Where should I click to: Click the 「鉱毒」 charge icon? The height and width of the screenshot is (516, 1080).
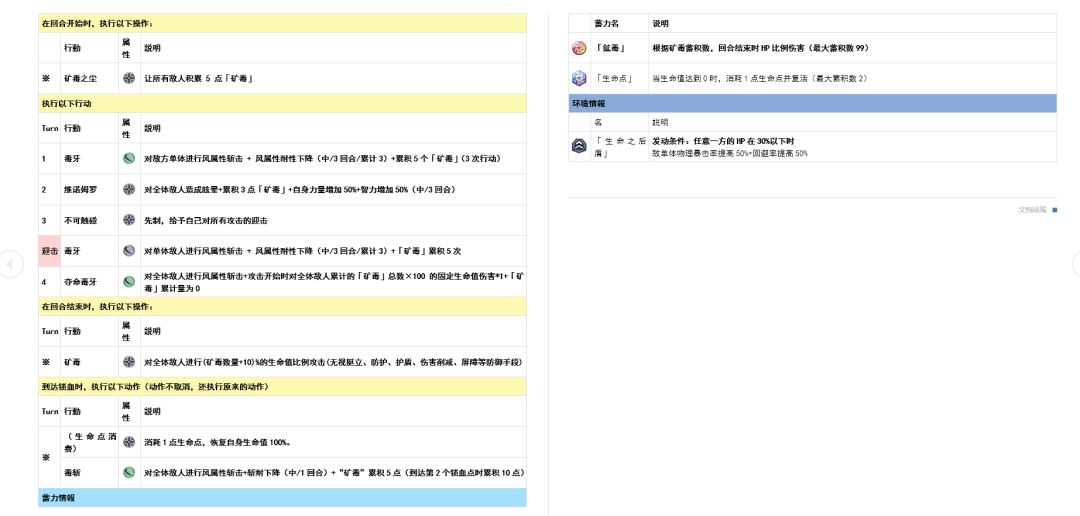click(579, 48)
